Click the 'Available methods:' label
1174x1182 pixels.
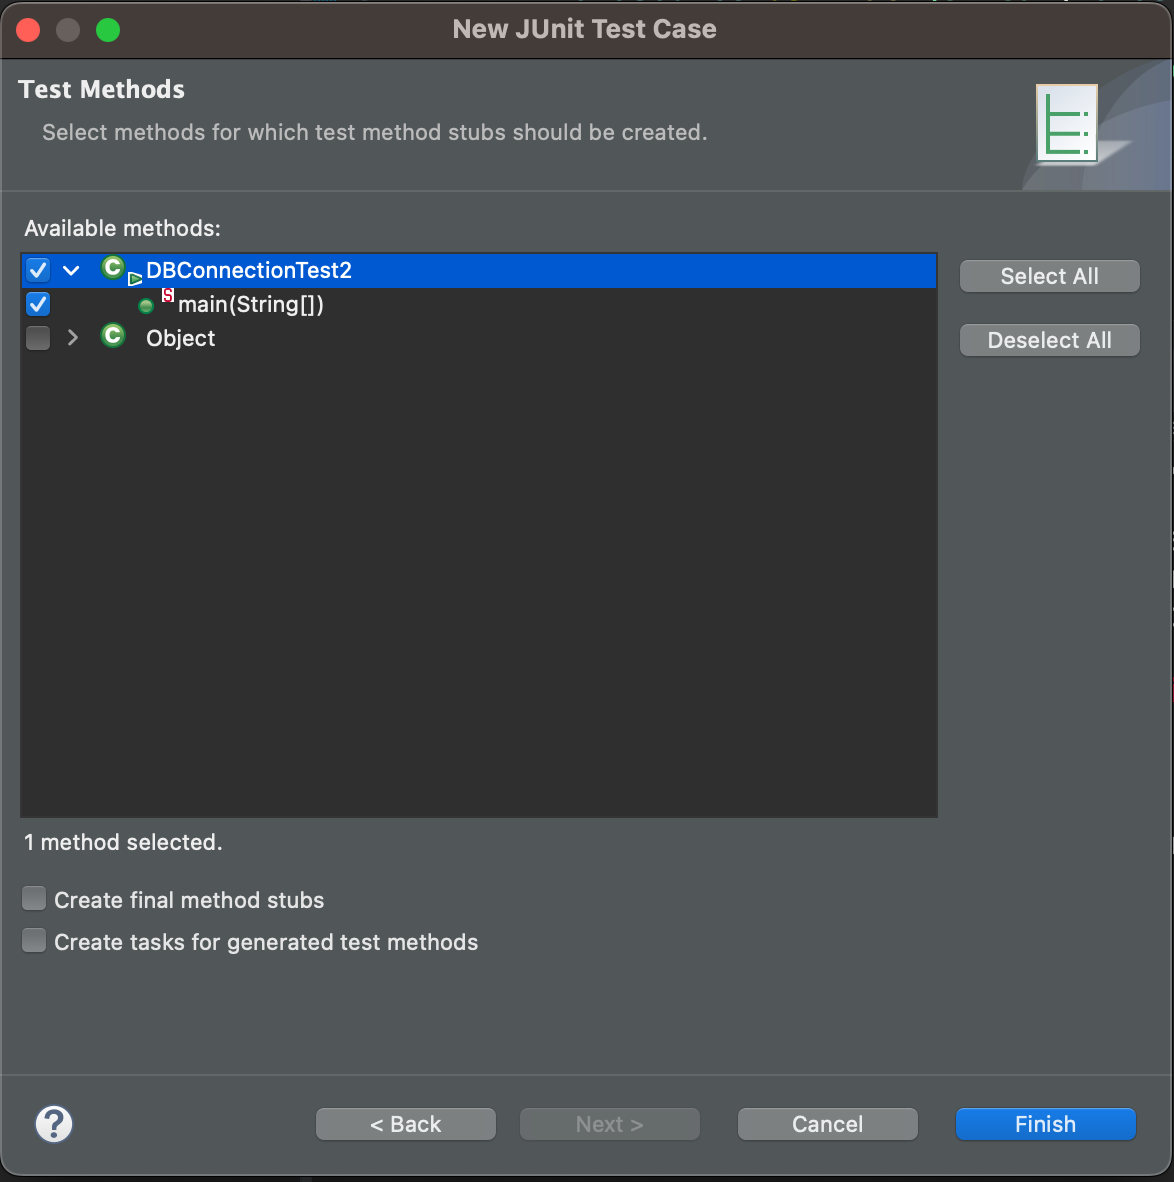122,228
